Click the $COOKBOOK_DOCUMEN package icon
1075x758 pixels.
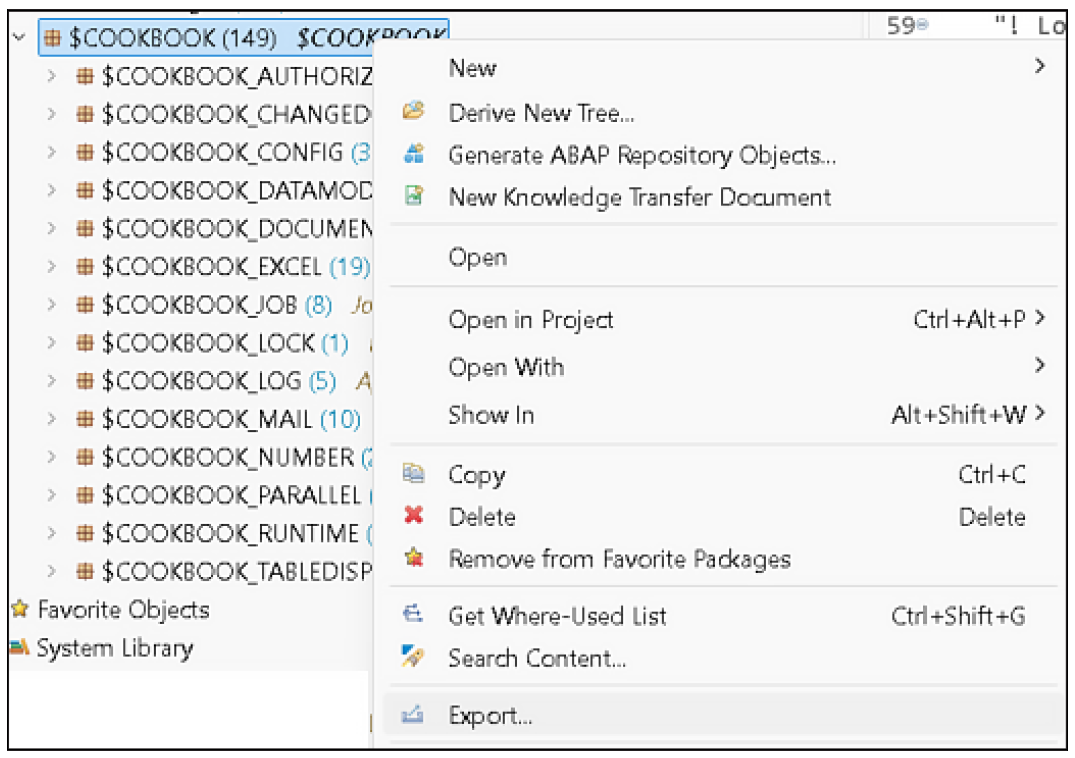click(x=85, y=228)
